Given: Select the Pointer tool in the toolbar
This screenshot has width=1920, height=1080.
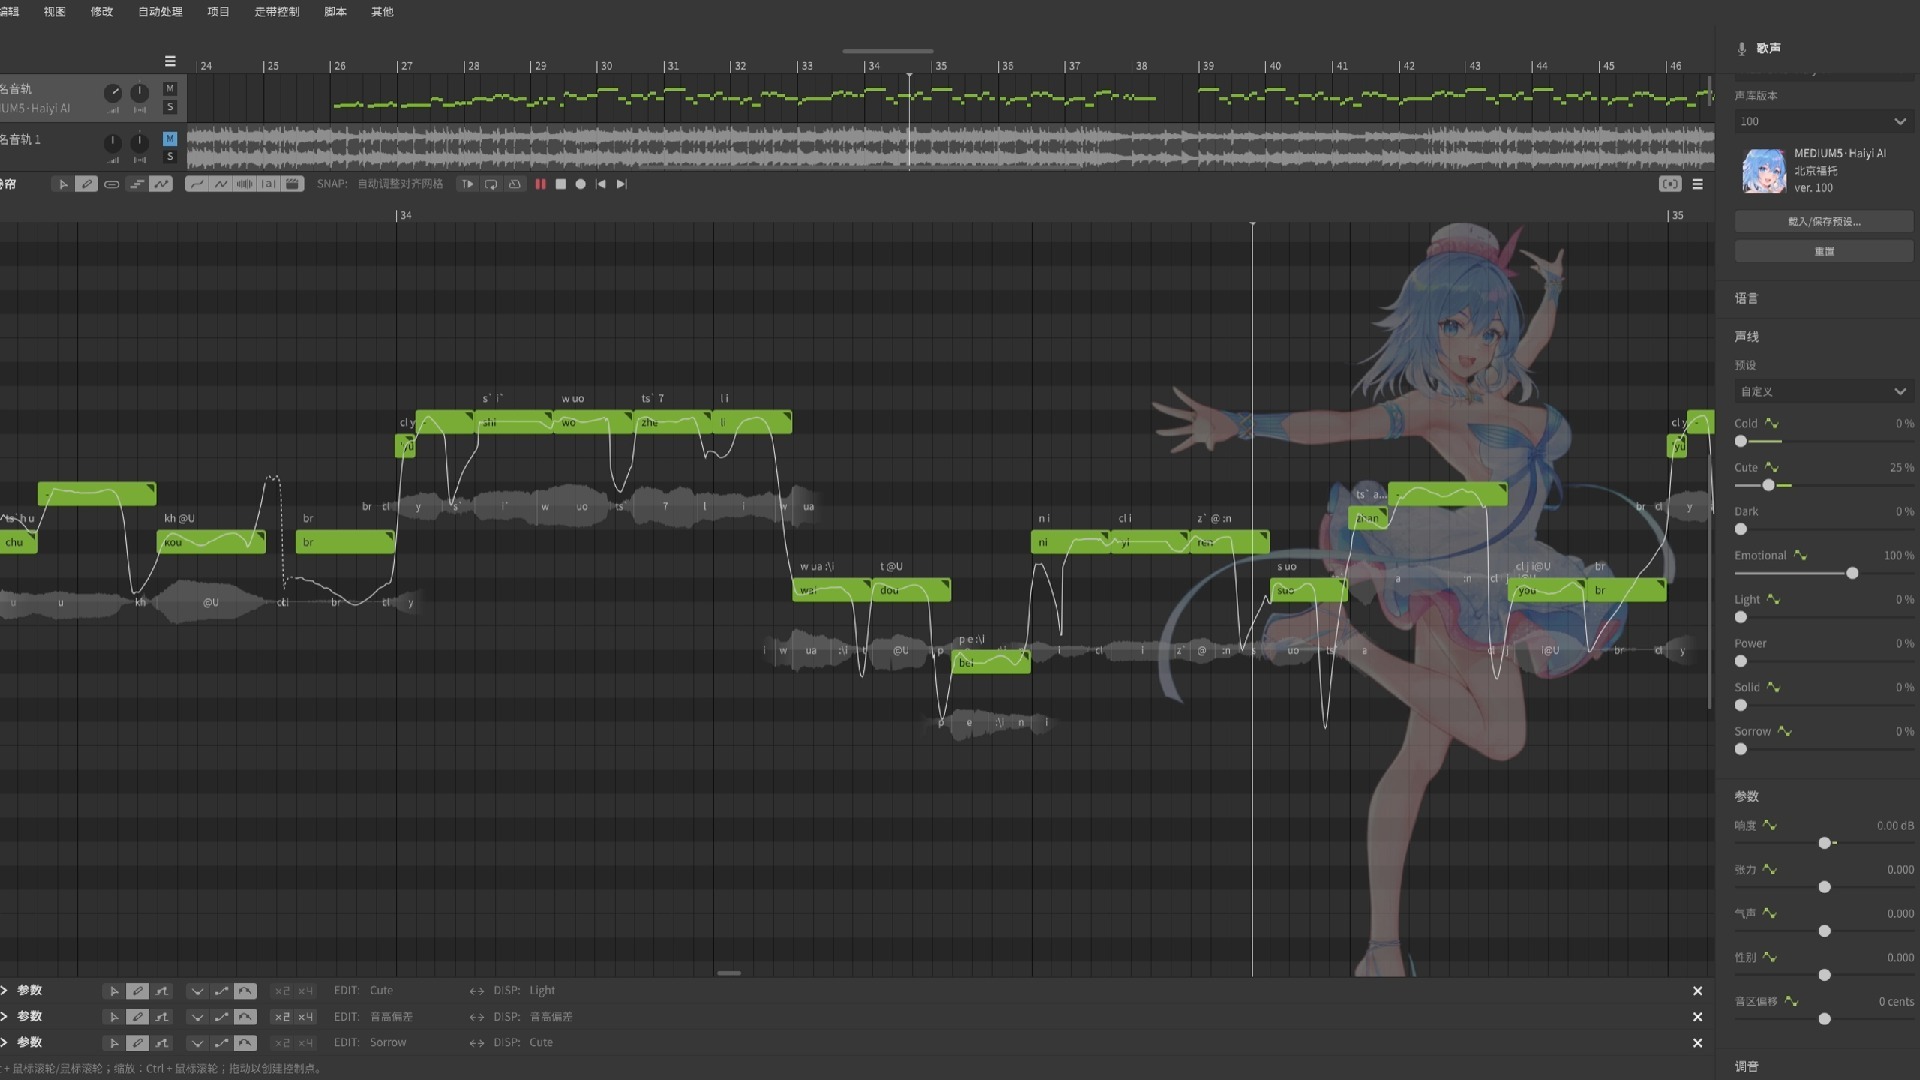Looking at the screenshot, I should pos(63,184).
